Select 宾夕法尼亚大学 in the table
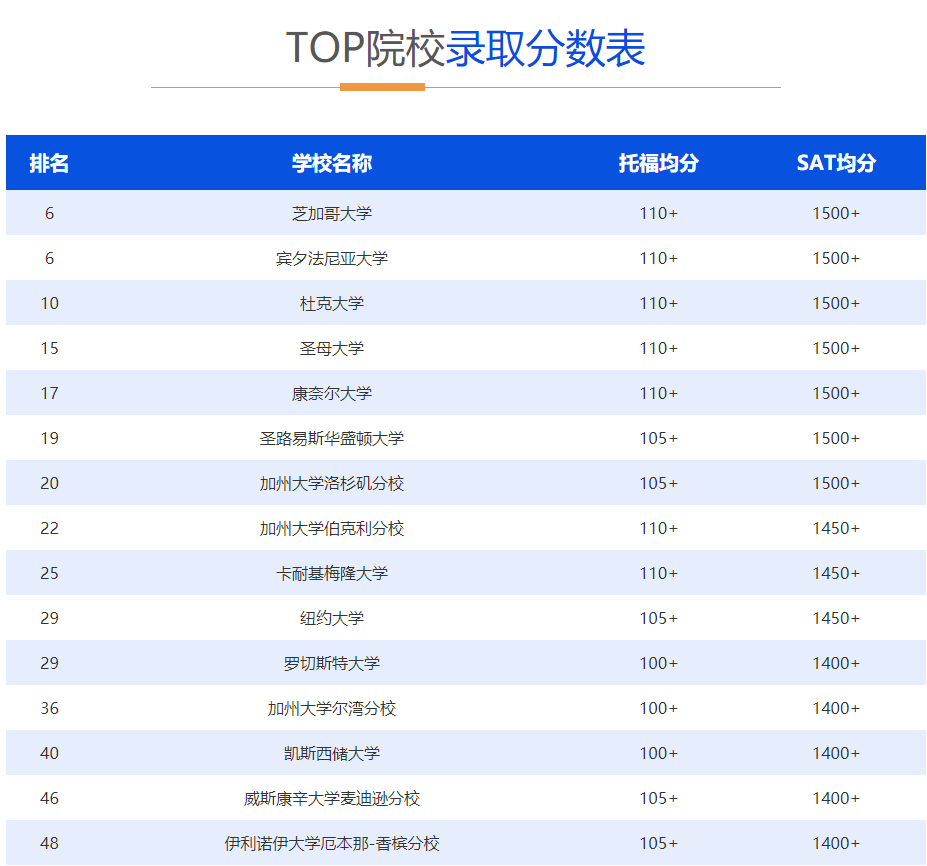927x866 pixels. [332, 258]
